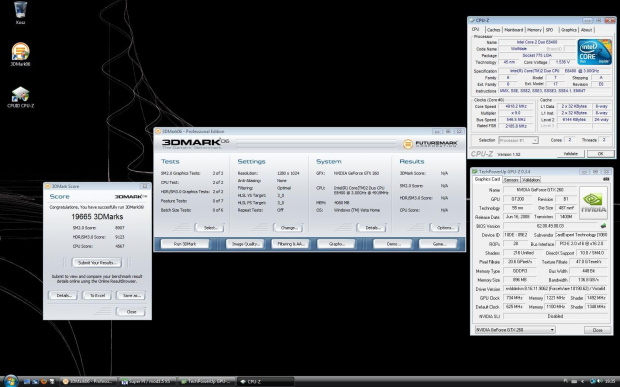
Task: Click Details button in 3DMark Score window
Action: click(63, 295)
